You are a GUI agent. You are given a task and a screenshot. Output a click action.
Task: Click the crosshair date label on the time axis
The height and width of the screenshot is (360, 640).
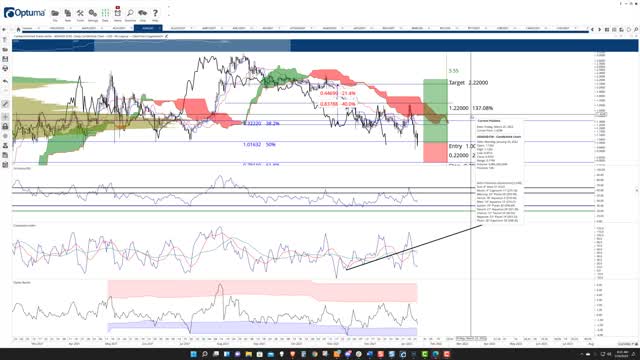click(x=471, y=338)
